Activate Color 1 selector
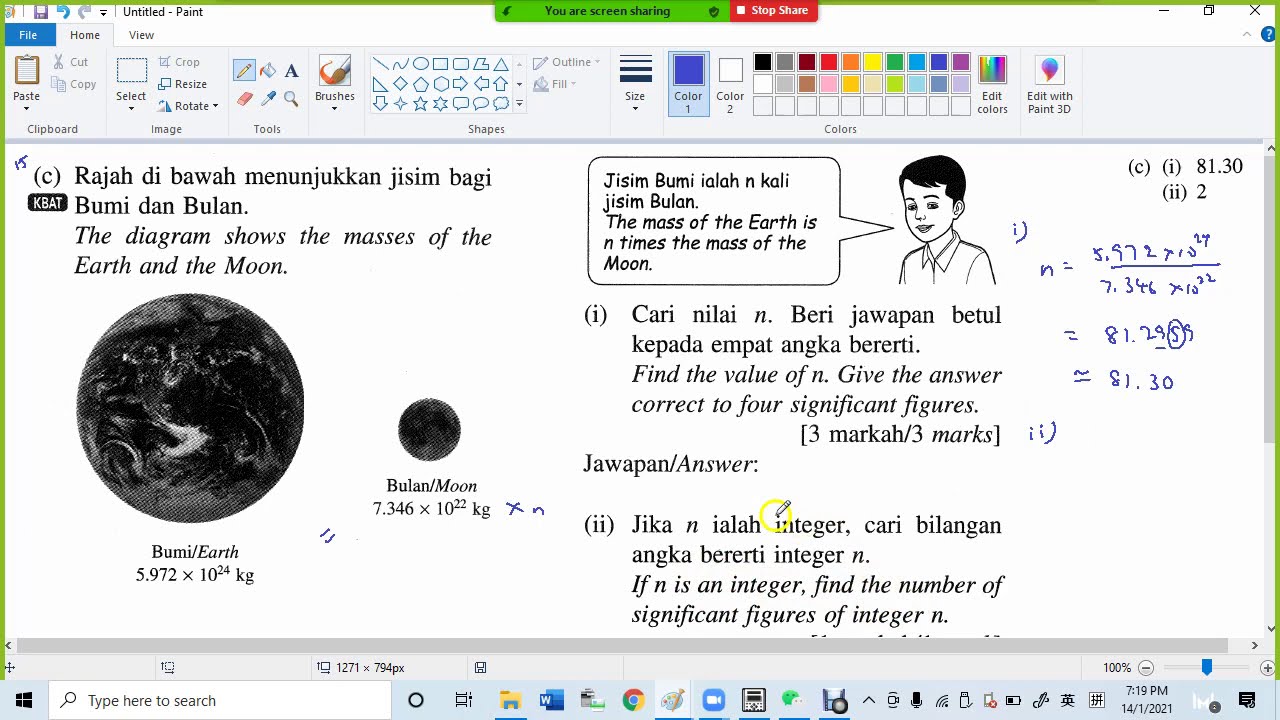1280x720 pixels. (x=688, y=85)
